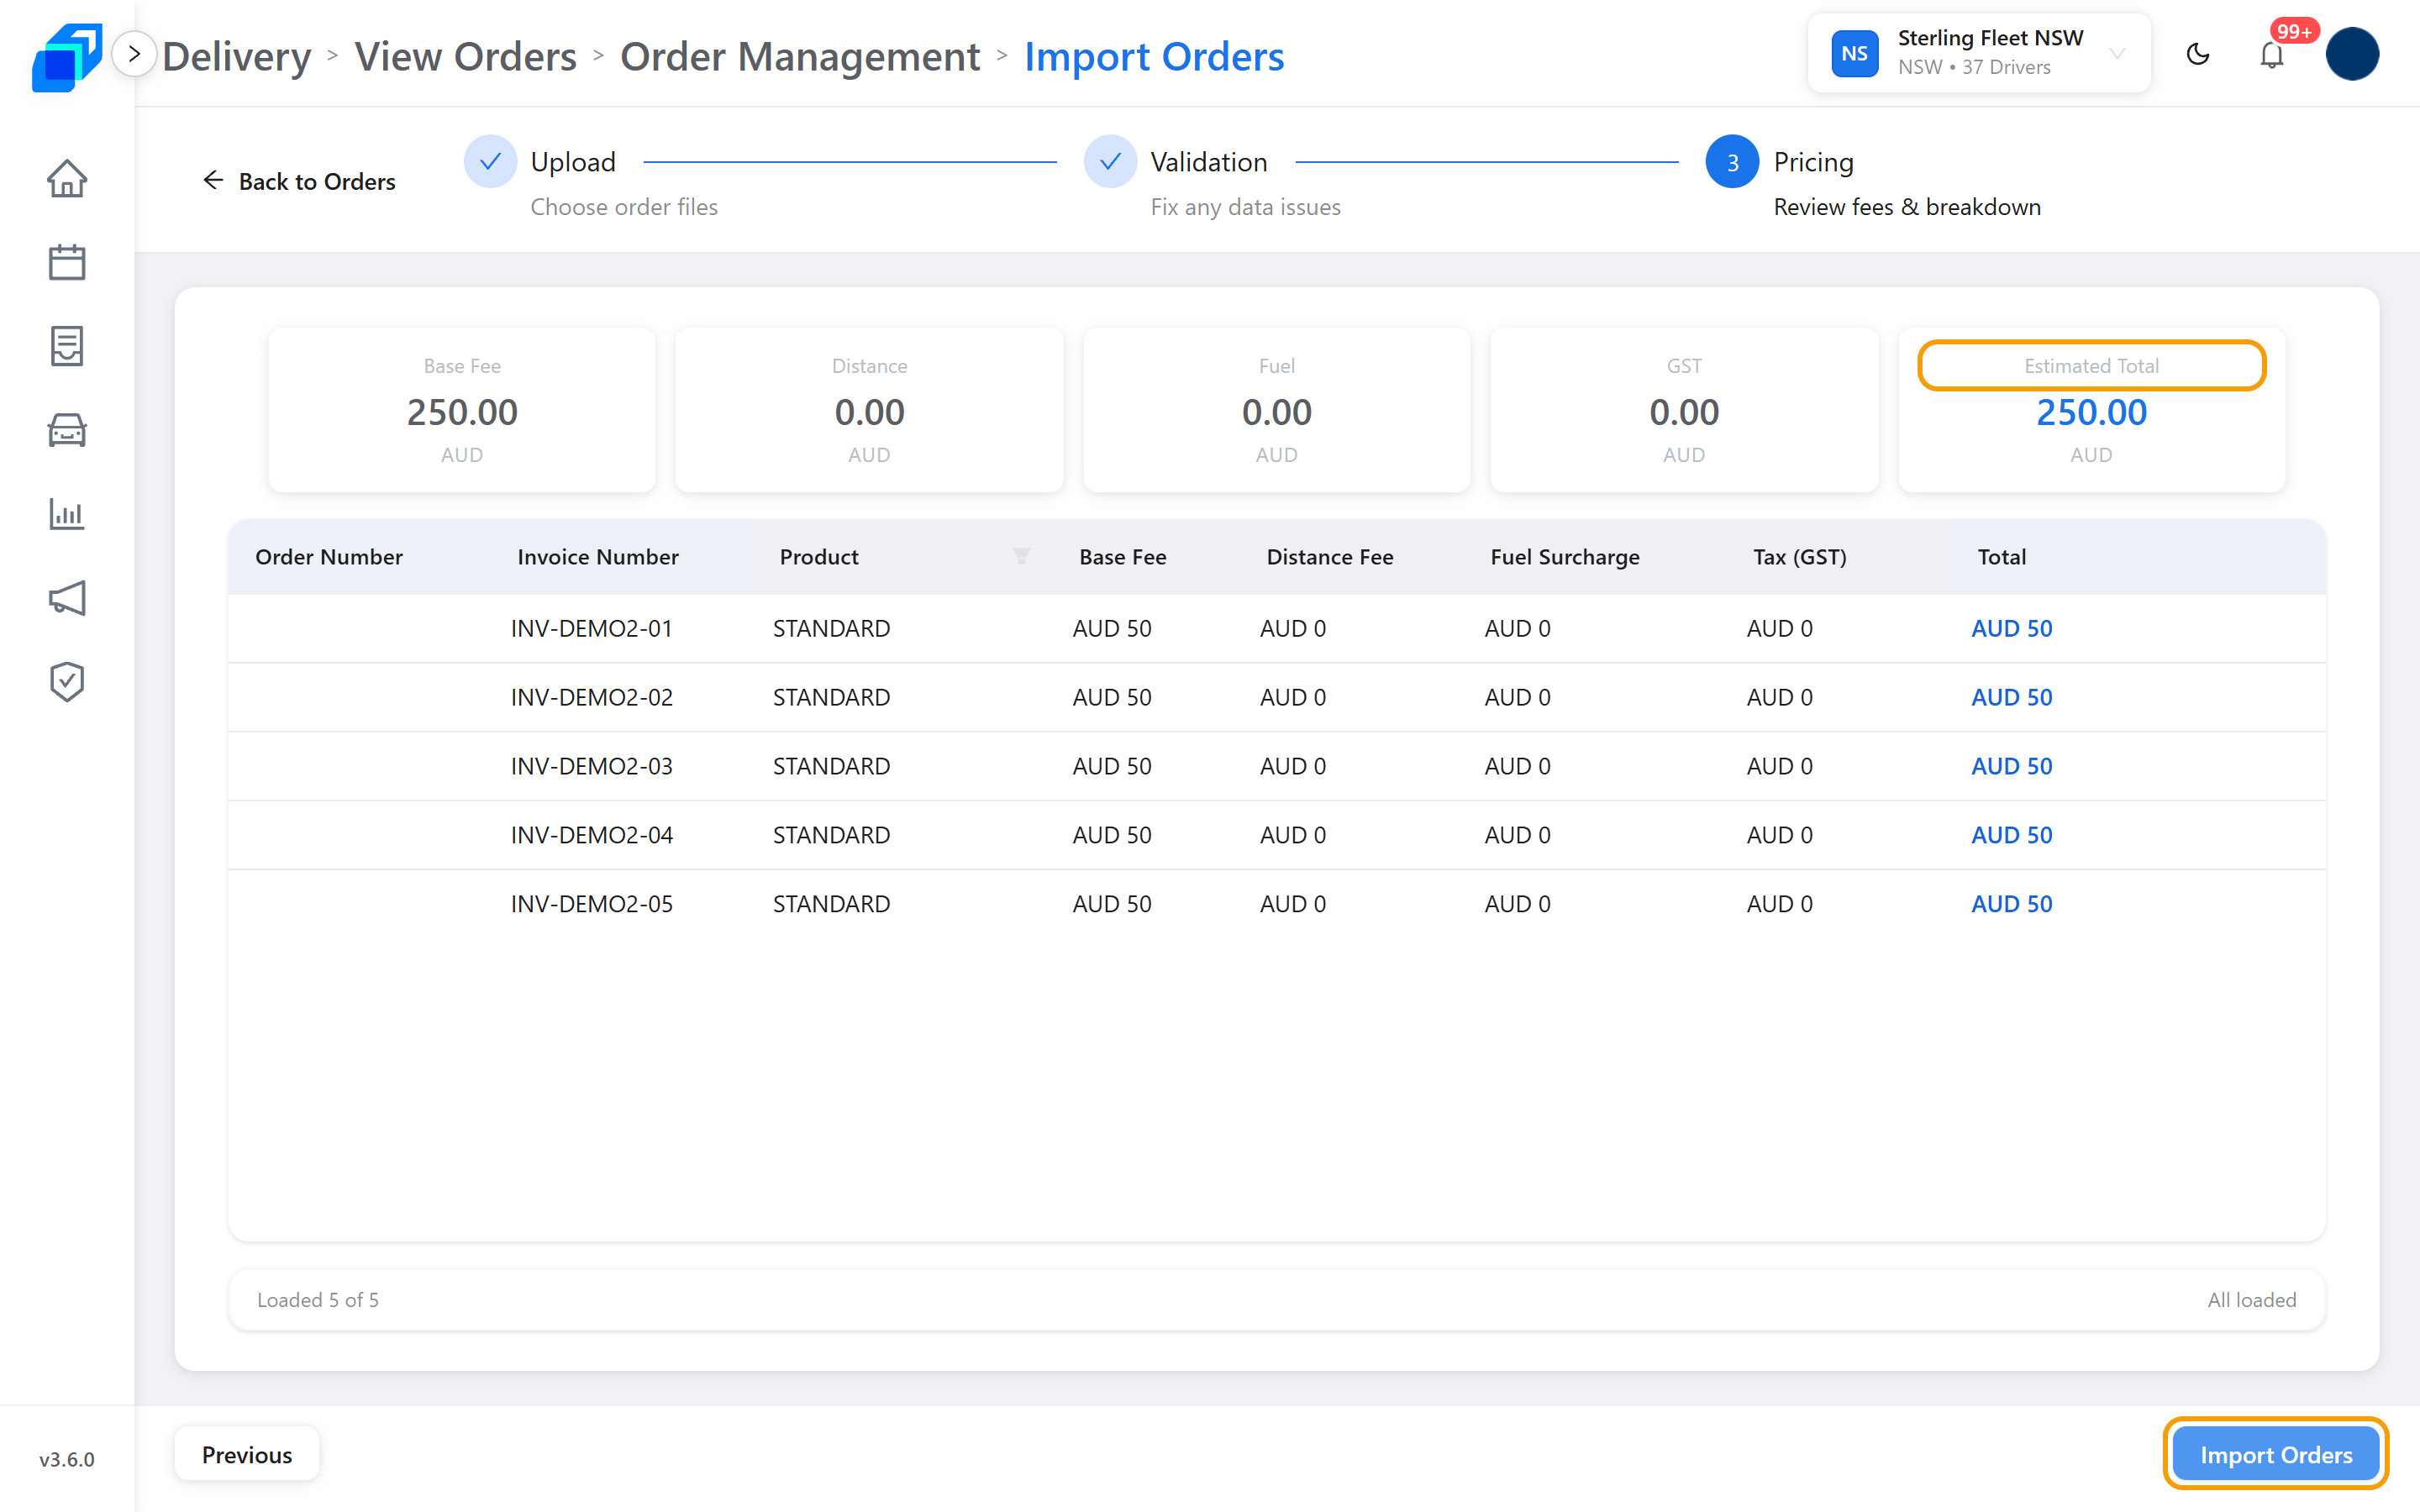Select the Pricing step 3

[x=1814, y=162]
